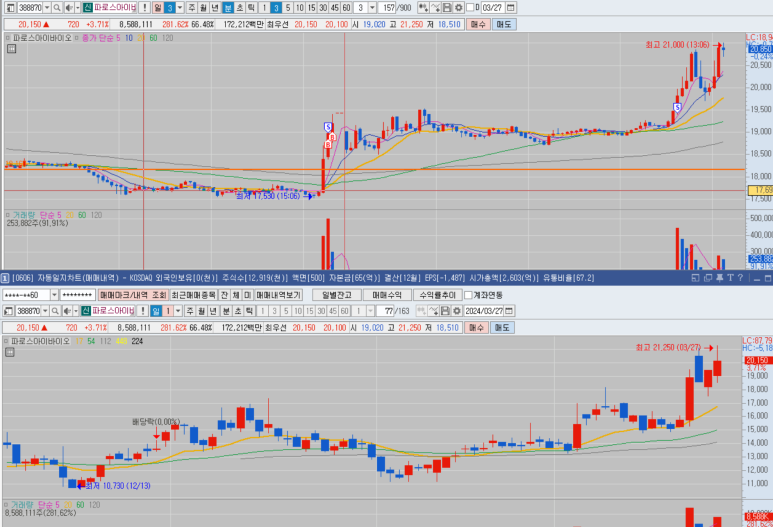Click the speaker icon in 3-minute chart toolbar
The width and height of the screenshot is (773, 527).
coord(69,8)
